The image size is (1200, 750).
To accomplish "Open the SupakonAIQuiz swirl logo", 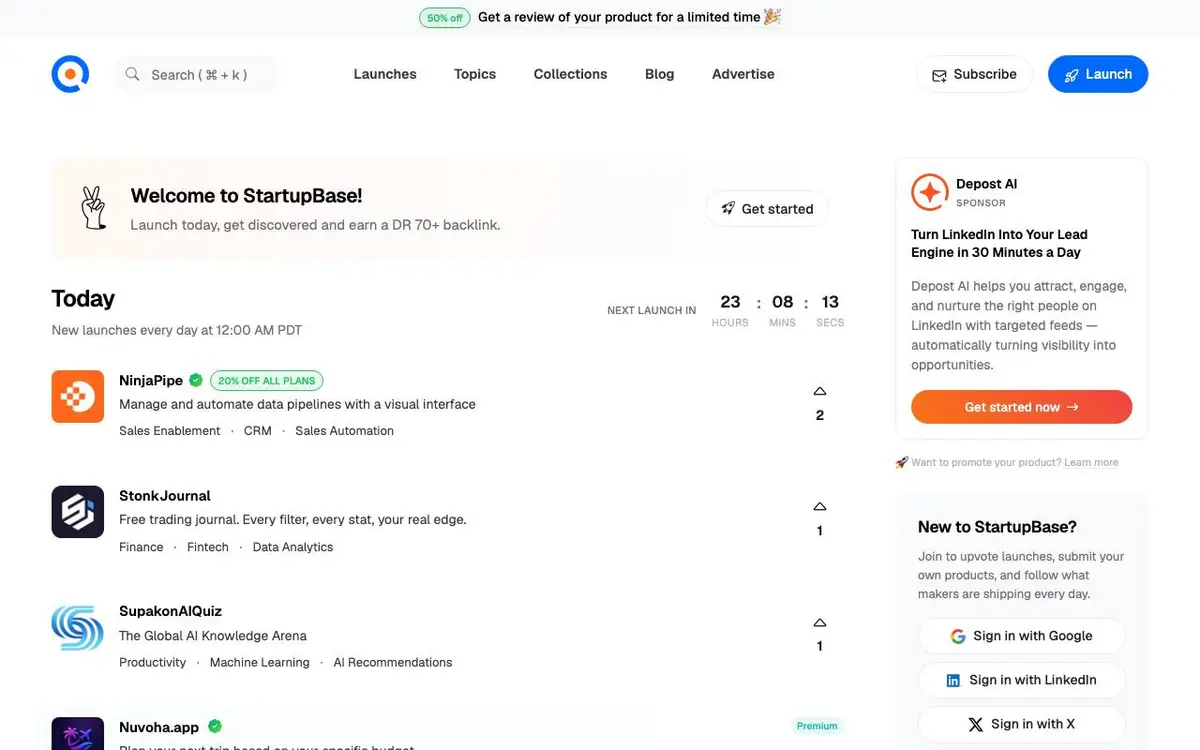I will (x=78, y=627).
